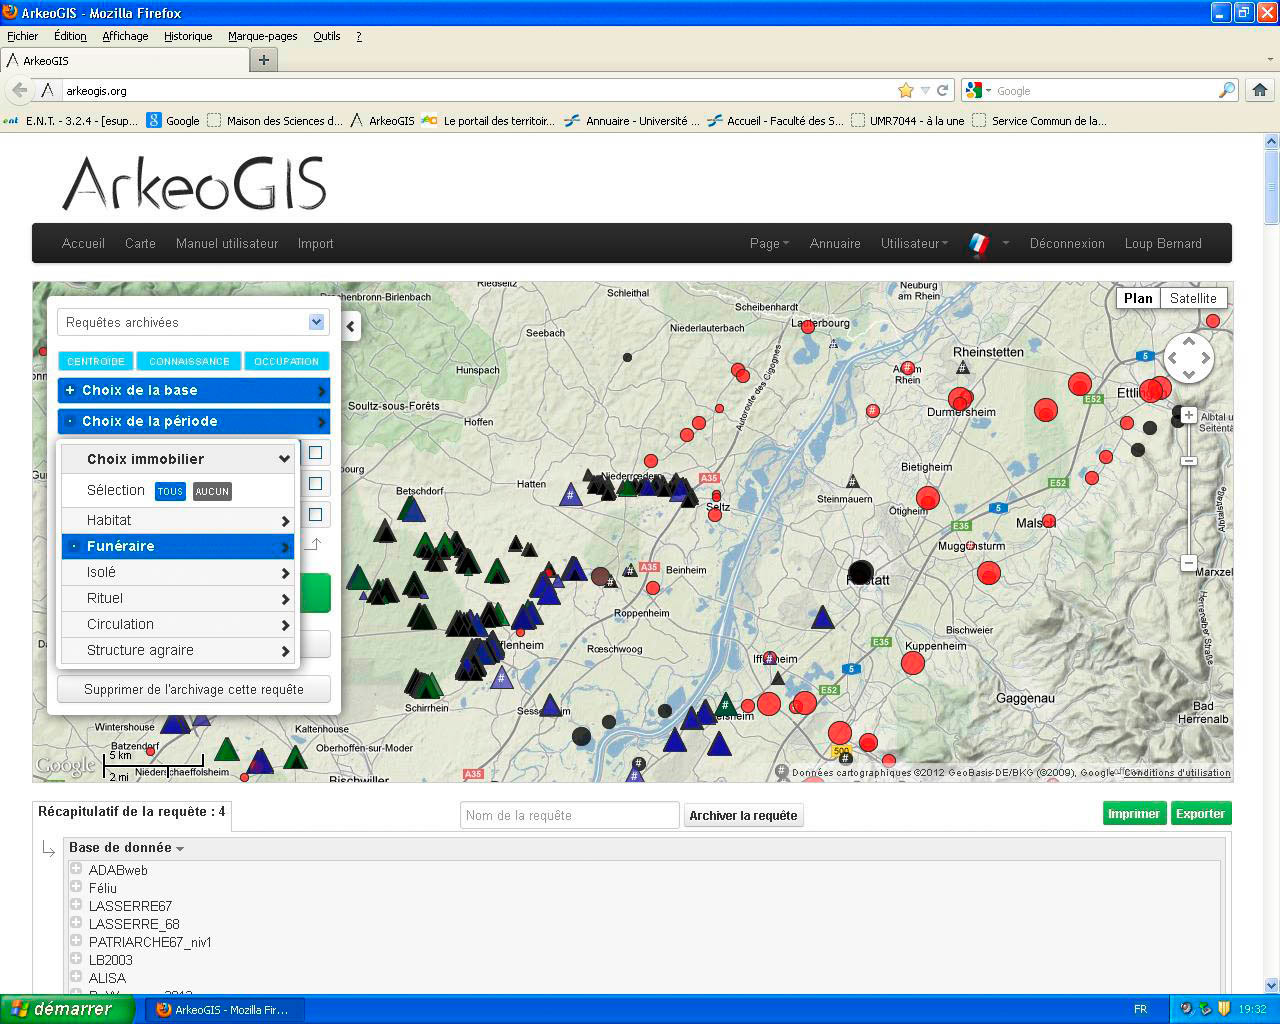Click the yellow shield icon in the system tray
The width and height of the screenshot is (1280, 1024).
pyautogui.click(x=1223, y=1009)
